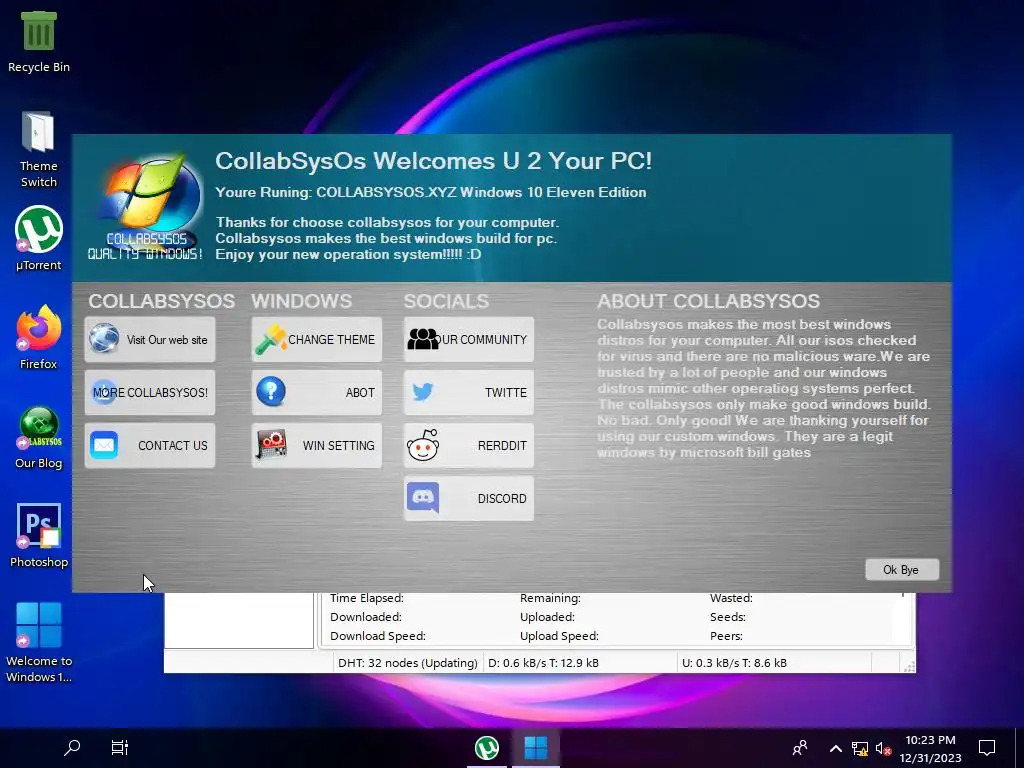Screen dimensions: 1024x768
Task: Click the DISCORD social button
Action: point(469,498)
